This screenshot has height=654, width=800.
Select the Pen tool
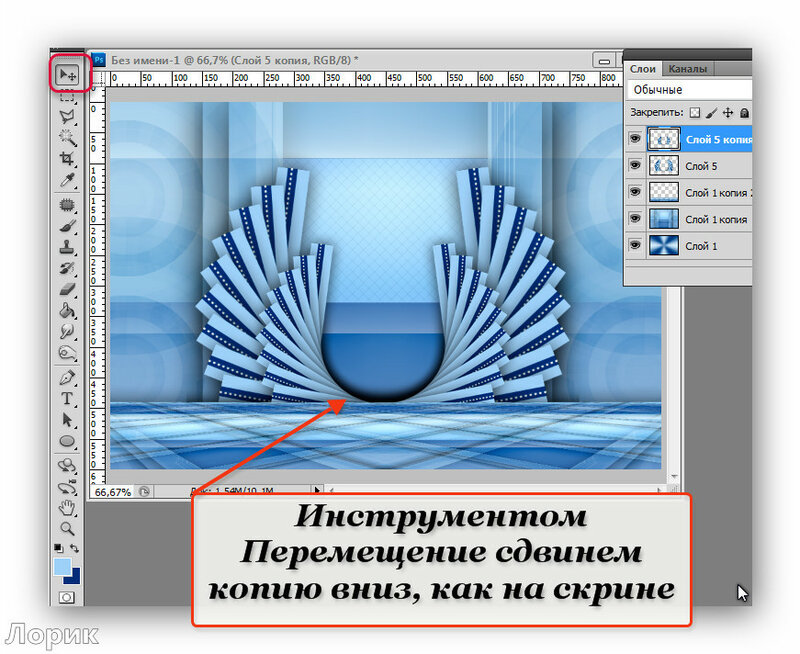coord(67,378)
